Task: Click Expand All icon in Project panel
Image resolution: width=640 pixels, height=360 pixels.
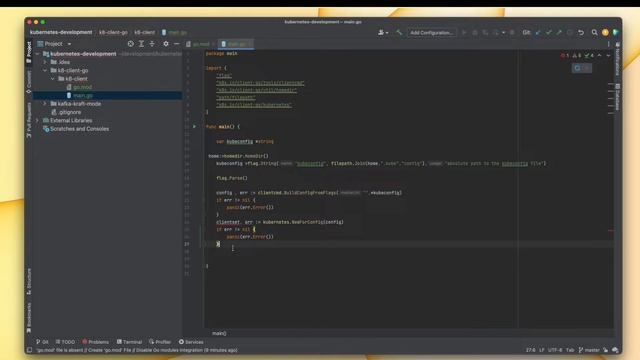Action: coord(141,44)
